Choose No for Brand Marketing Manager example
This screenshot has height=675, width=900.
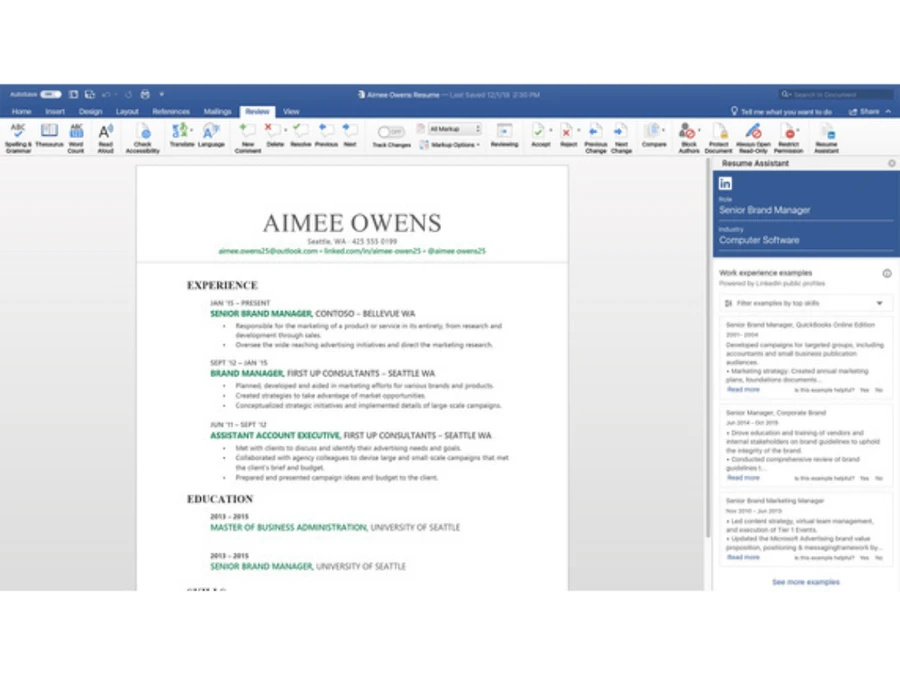click(x=879, y=558)
